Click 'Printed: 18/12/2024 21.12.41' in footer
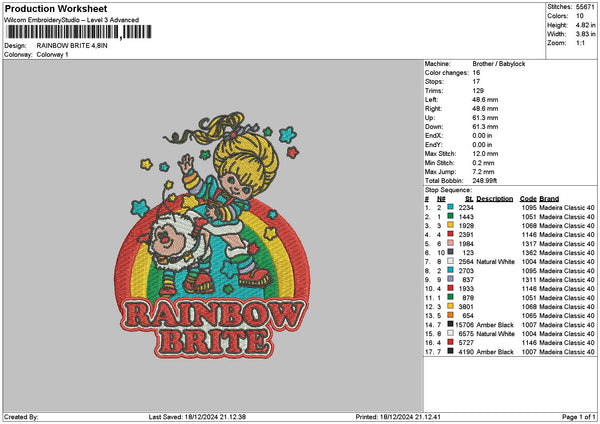Screen dimensions: 600x424 [x=398, y=417]
